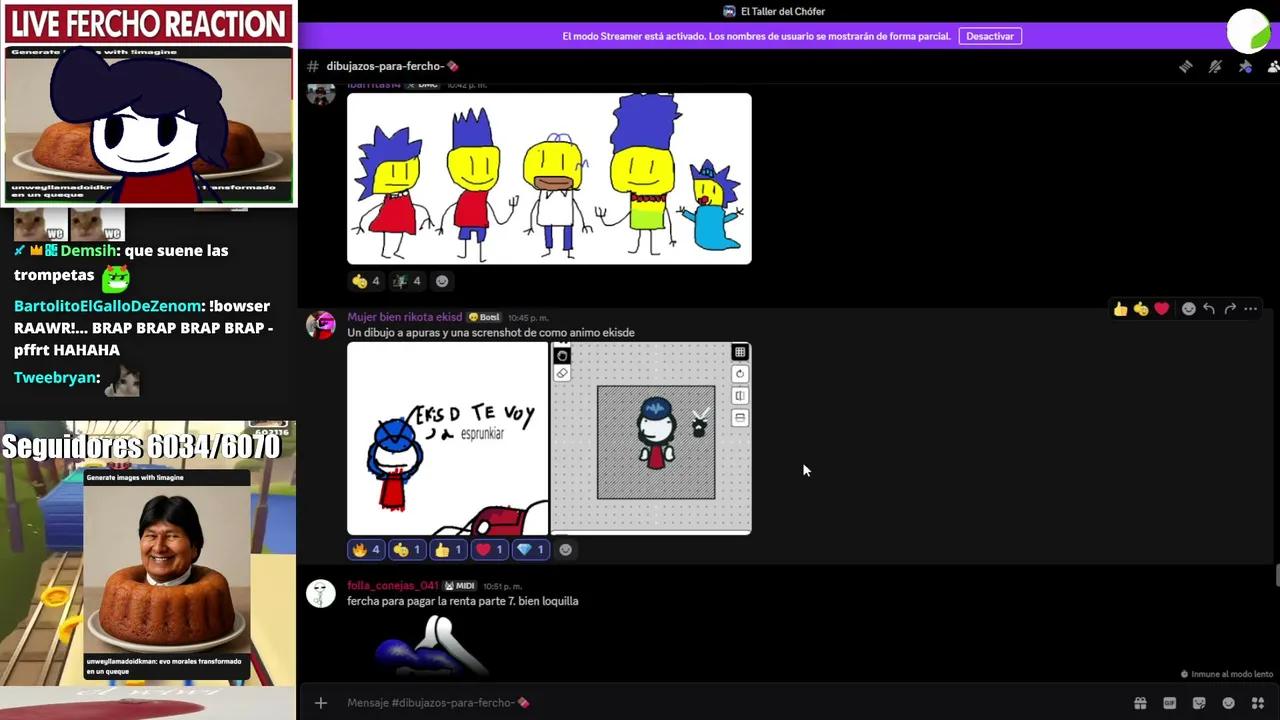The width and height of the screenshot is (1280, 720).
Task: Open the attachment plus button in message bar
Action: point(321,703)
